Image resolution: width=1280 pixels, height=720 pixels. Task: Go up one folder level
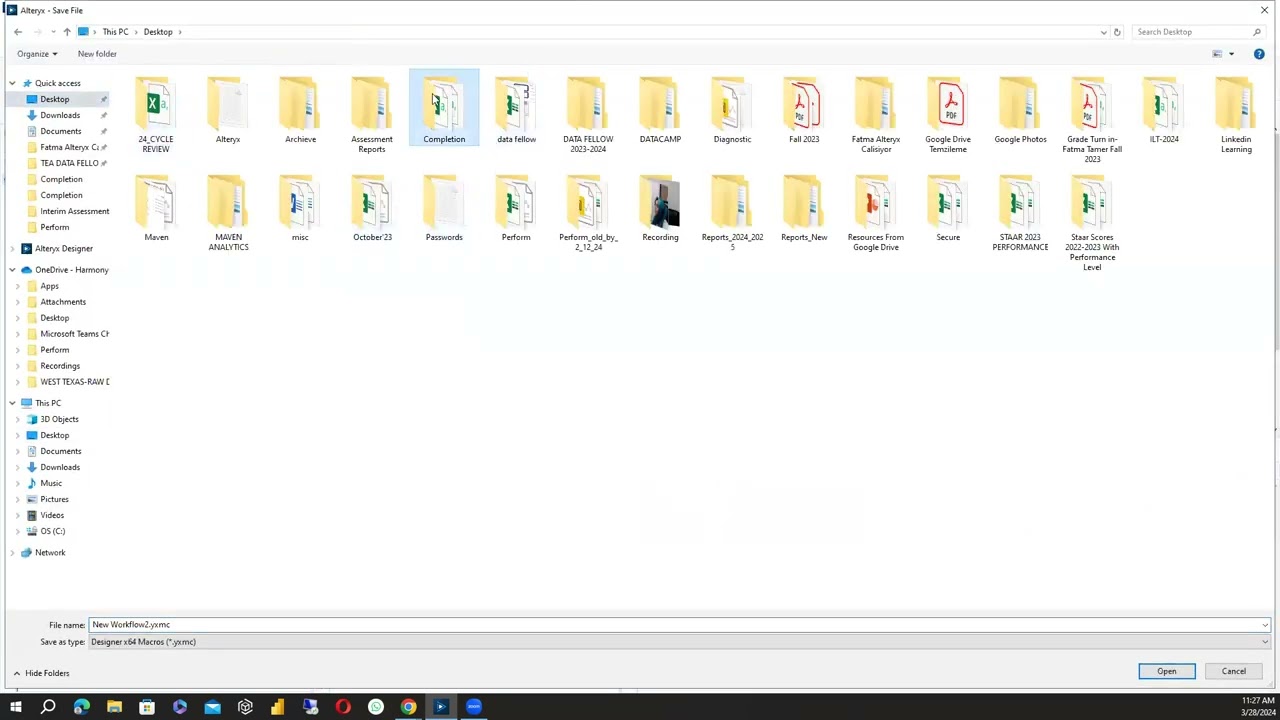(67, 32)
